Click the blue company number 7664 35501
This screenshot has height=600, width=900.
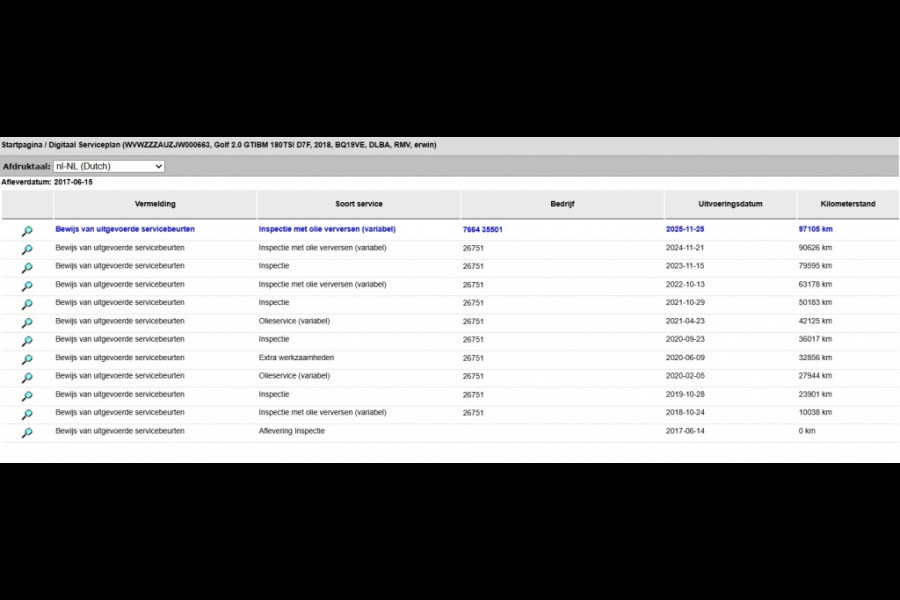tap(483, 229)
